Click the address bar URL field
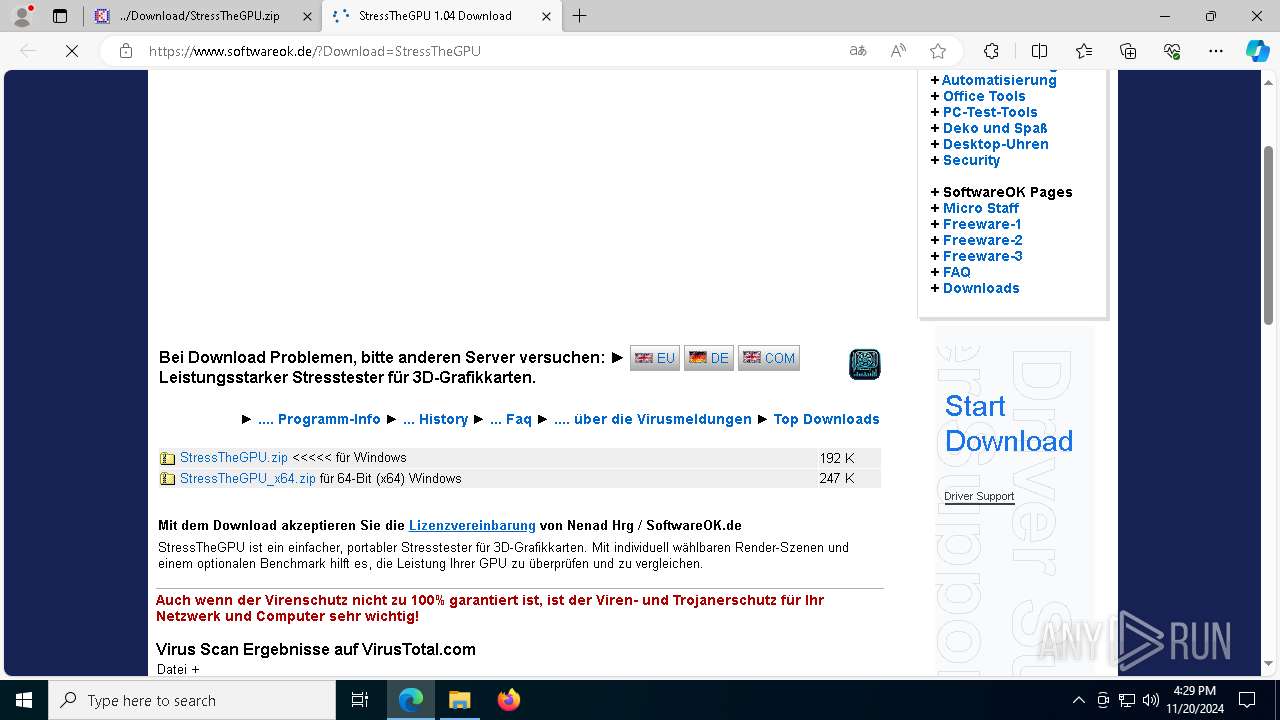The image size is (1280, 720). [490, 51]
